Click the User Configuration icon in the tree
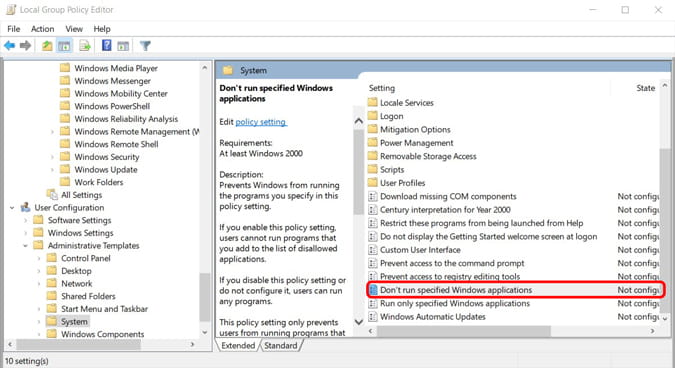This screenshot has height=368, width=675. [x=25, y=207]
